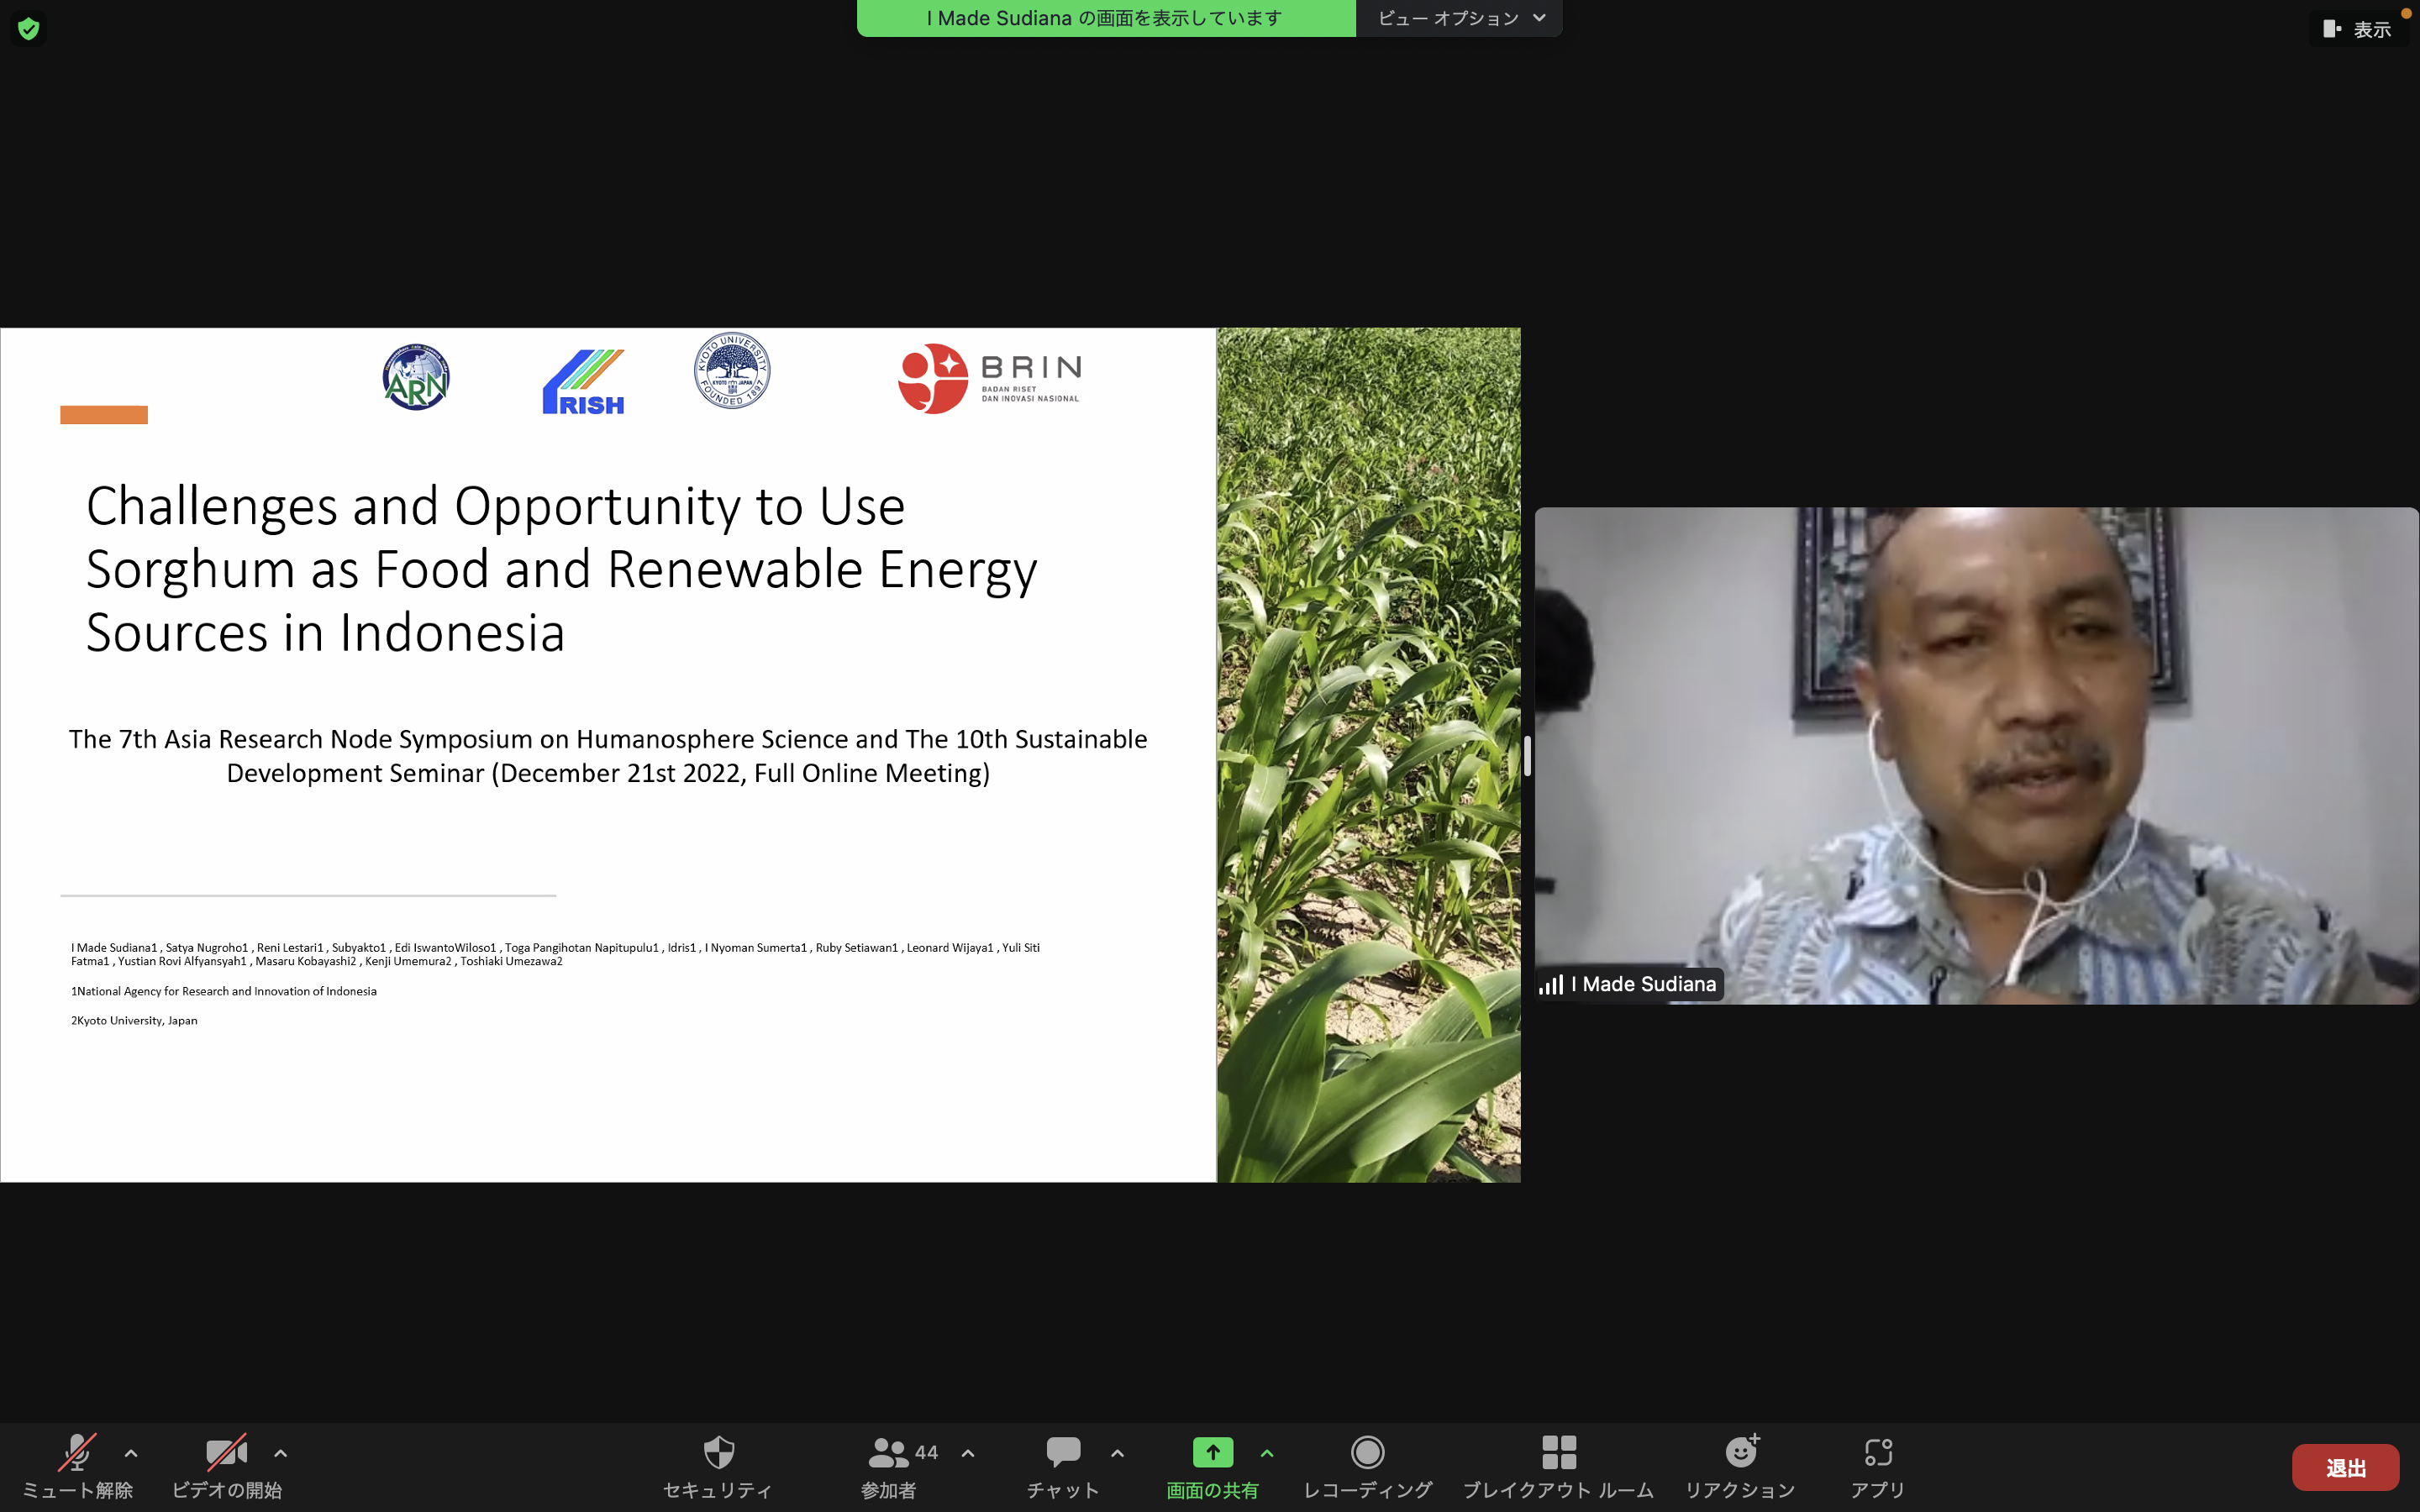Click BRIN logo on slide
2420x1512 pixels.
point(989,378)
